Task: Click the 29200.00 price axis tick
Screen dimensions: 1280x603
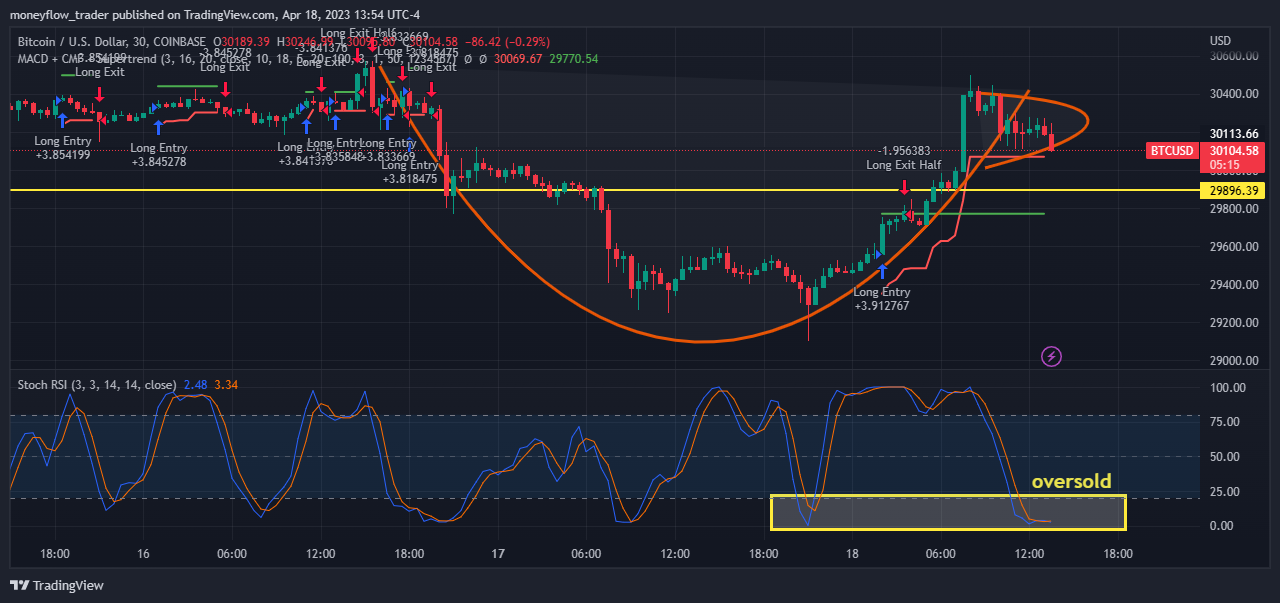Action: point(1234,323)
